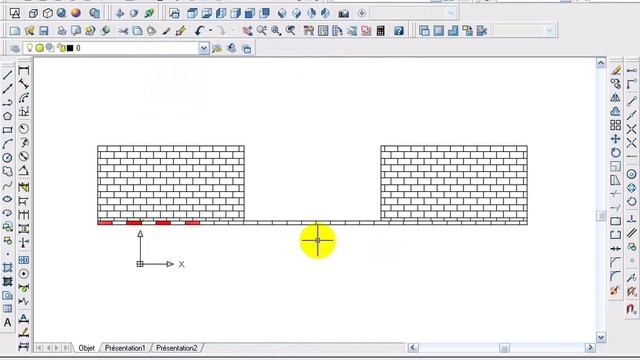This screenshot has height=360, width=640.
Task: Restore the previous layer
Action: point(232,49)
